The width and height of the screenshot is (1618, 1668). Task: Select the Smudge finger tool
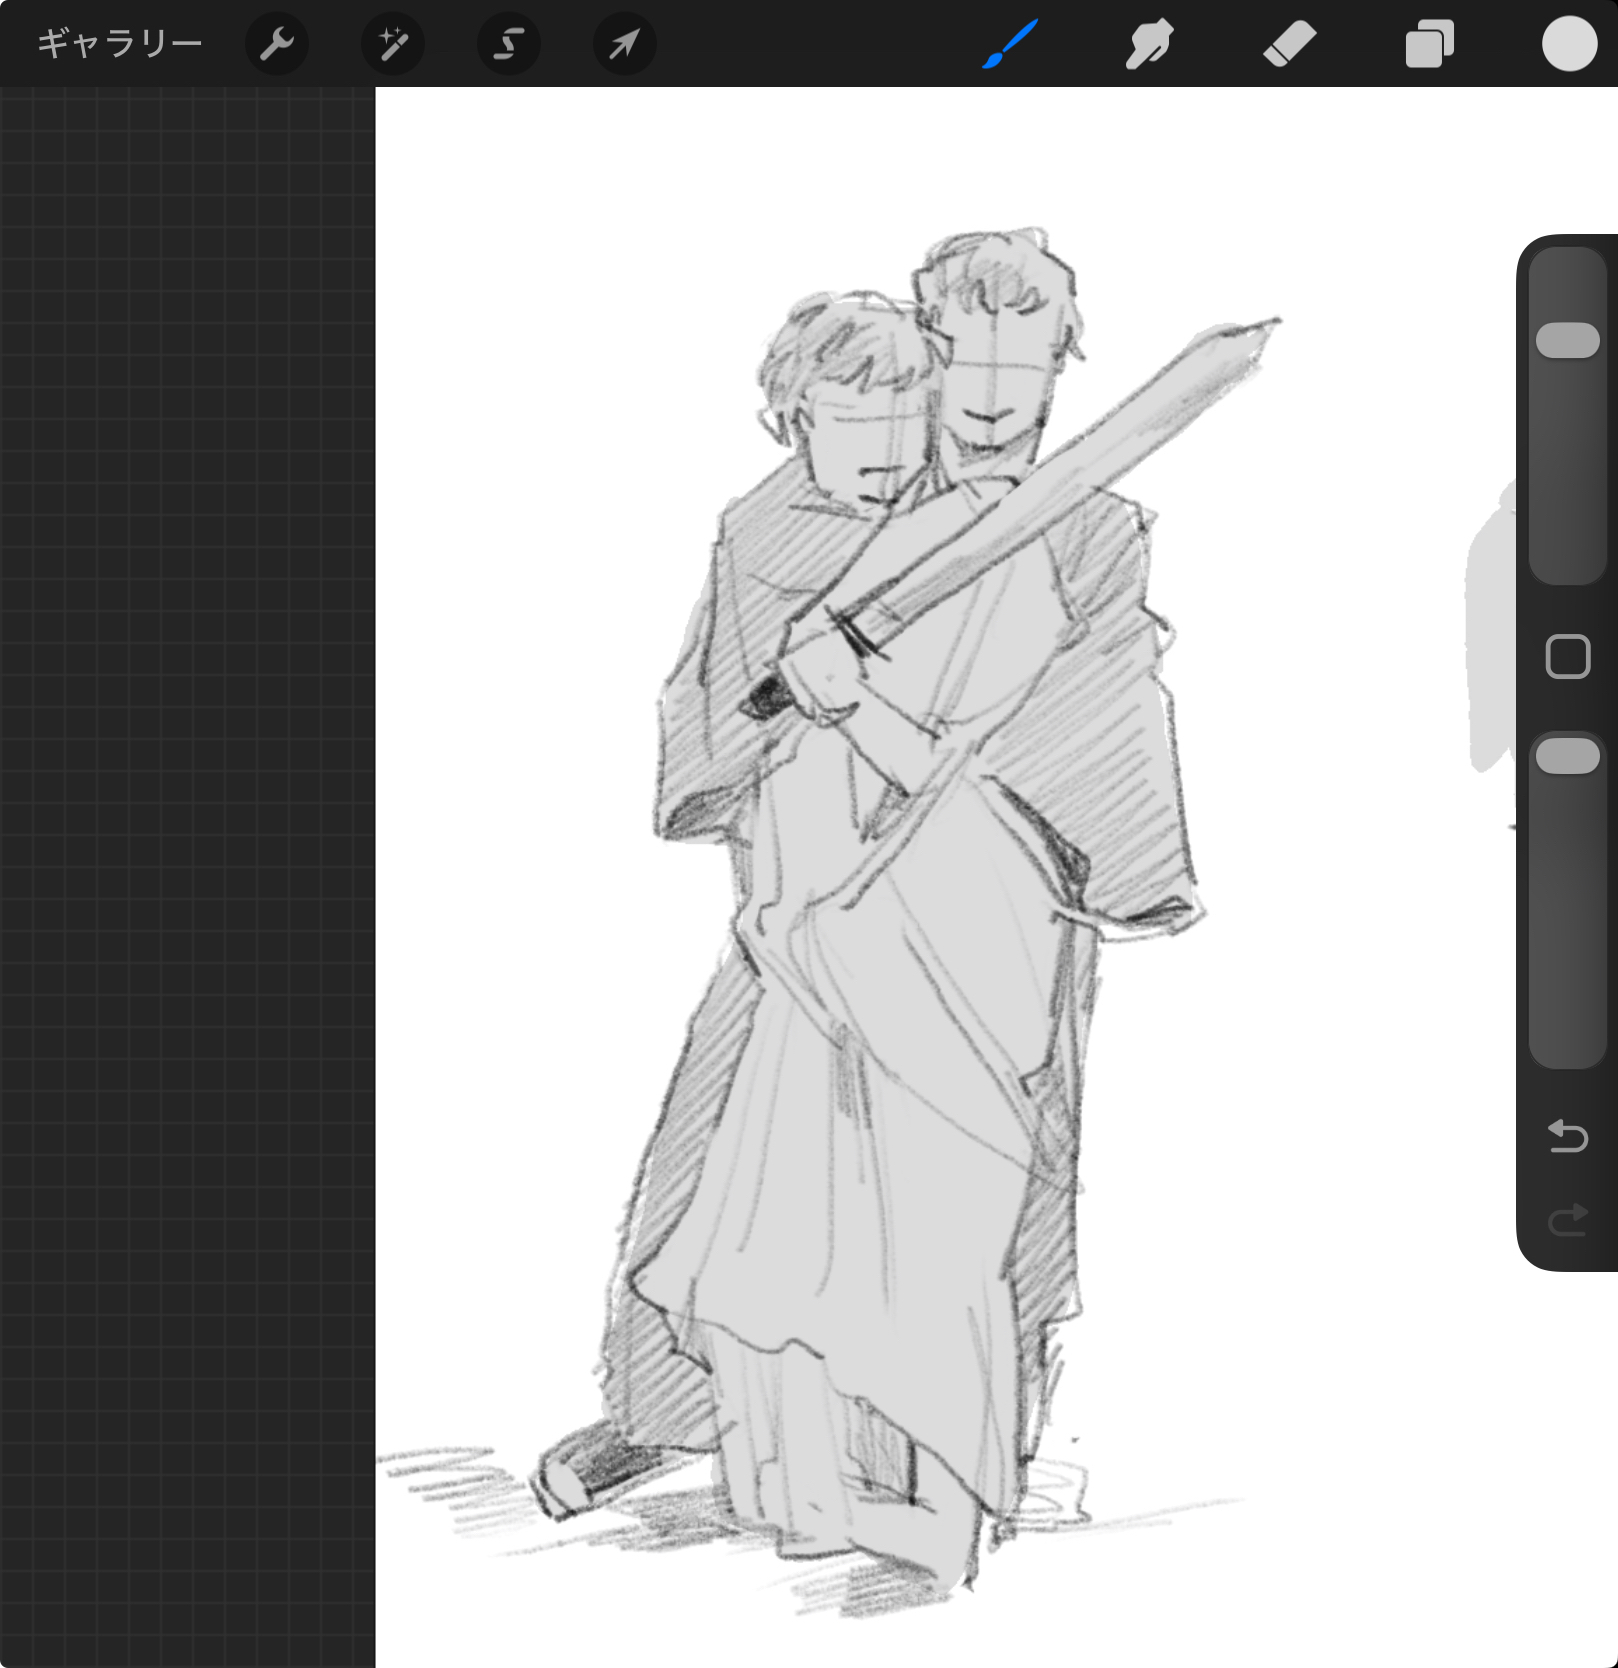(x=1149, y=44)
